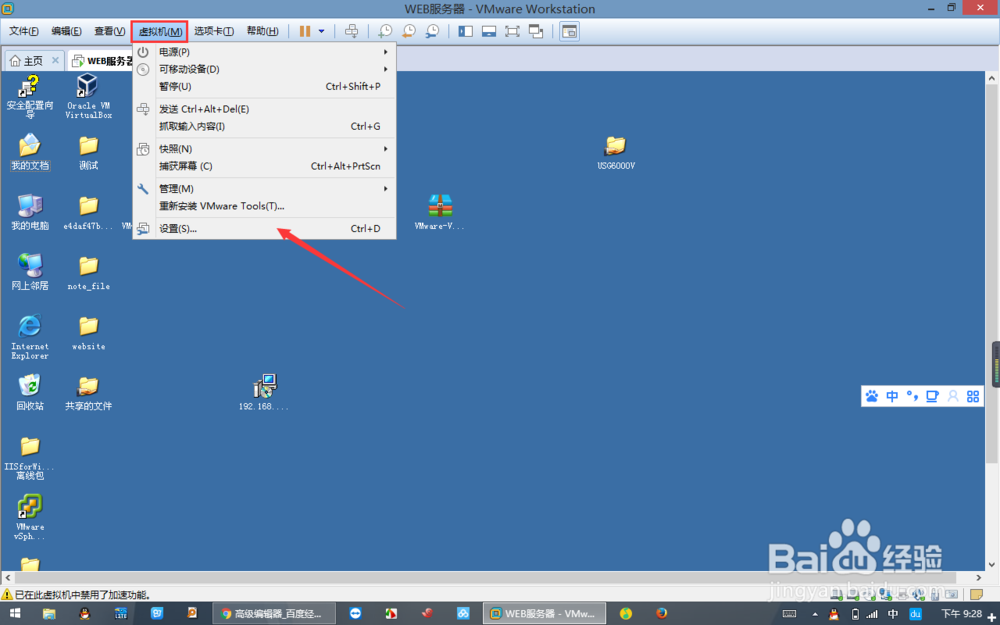Viewport: 1000px width, 625px height.
Task: Take a snapshot with the clock plus icon
Action: (385, 31)
